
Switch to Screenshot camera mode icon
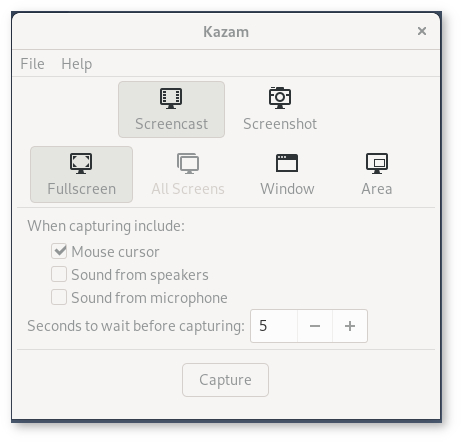click(280, 98)
